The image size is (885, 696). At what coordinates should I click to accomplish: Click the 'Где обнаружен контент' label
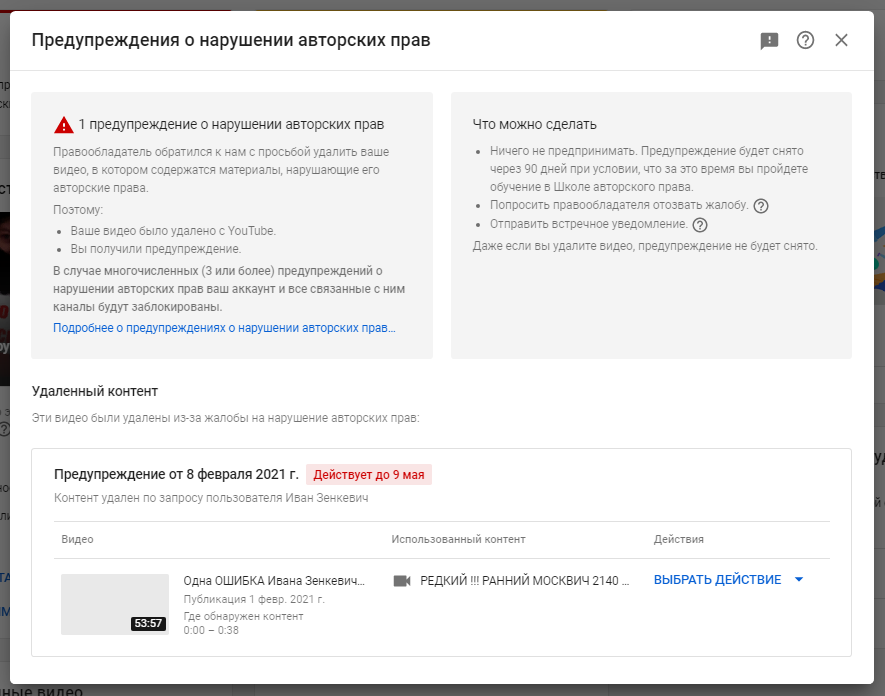pyautogui.click(x=243, y=616)
